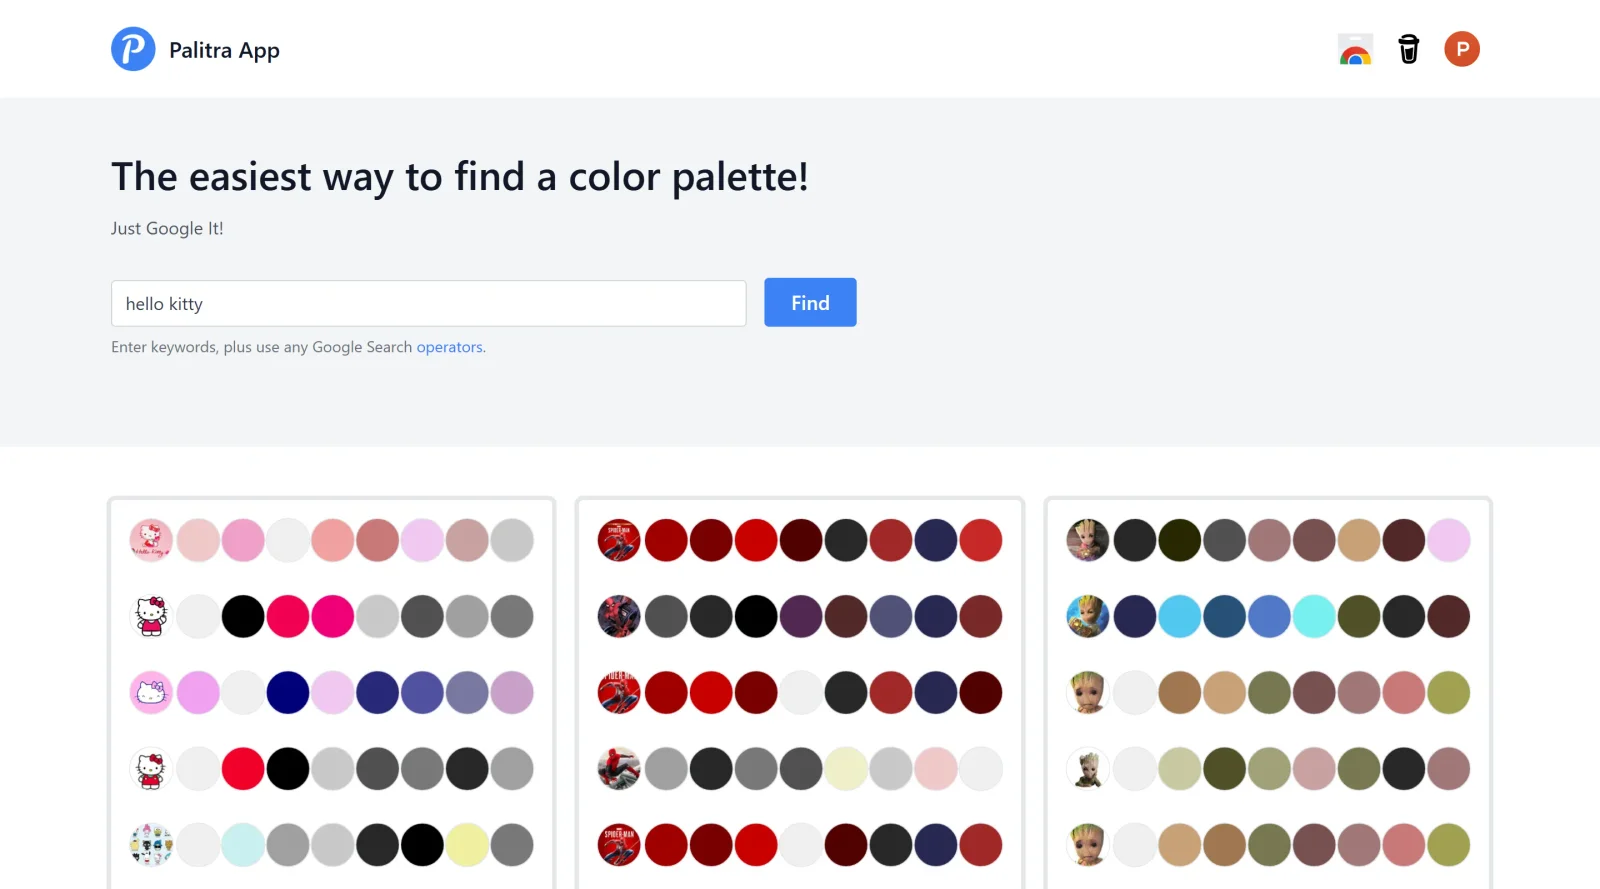Image resolution: width=1600 pixels, height=889 pixels.
Task: Click the fifth-row Hello Kitty group thumbnail
Action: pos(151,845)
